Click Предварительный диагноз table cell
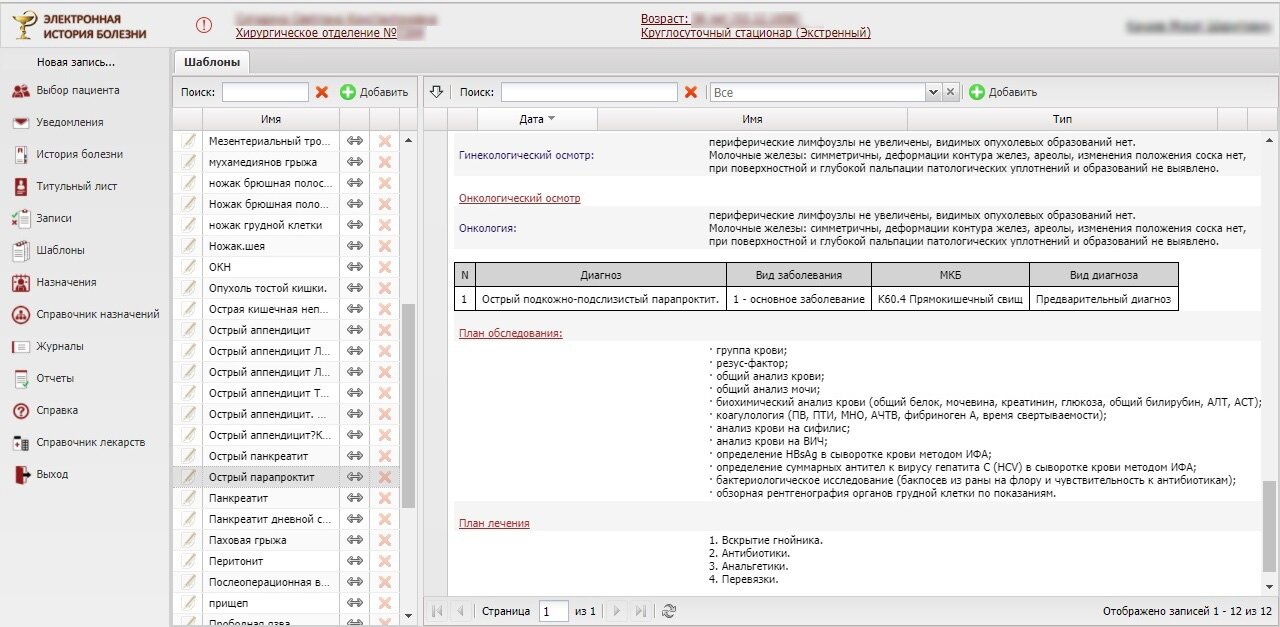 1103,298
